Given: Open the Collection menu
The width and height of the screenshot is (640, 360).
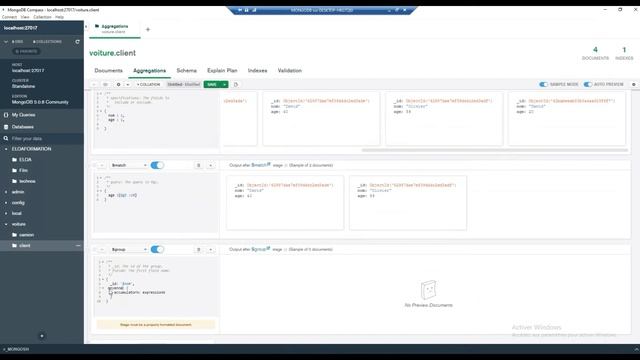Looking at the screenshot, I should pos(42,17).
